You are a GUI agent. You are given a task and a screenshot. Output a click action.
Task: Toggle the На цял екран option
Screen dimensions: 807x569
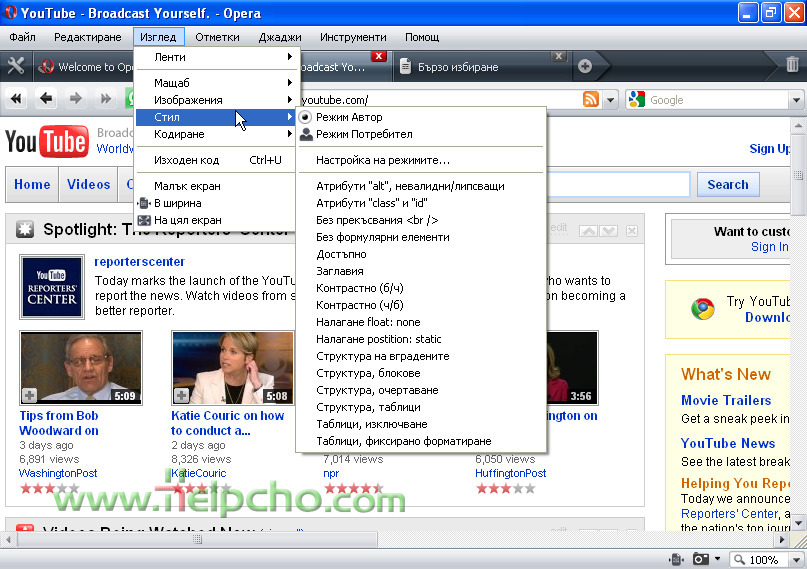214,220
